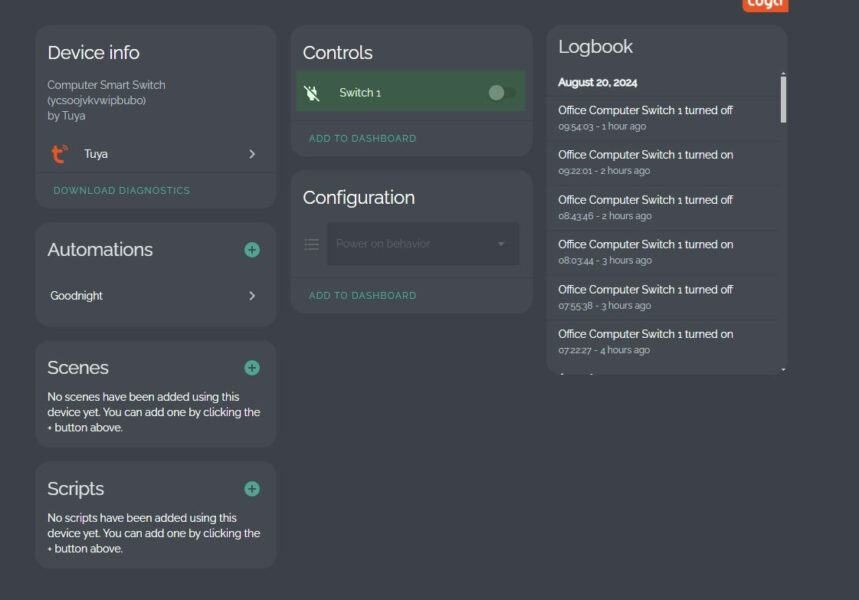Expand the Tuya integration chevron
Viewport: 859px width, 600px height.
tap(252, 154)
